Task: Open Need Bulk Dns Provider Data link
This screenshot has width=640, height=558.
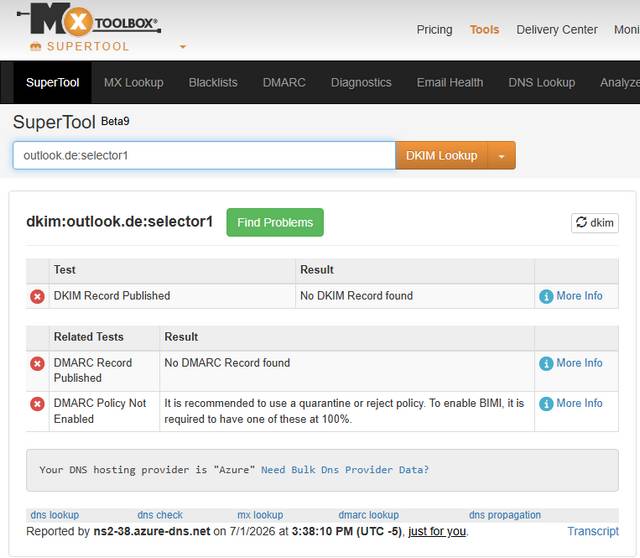Action: click(345, 470)
